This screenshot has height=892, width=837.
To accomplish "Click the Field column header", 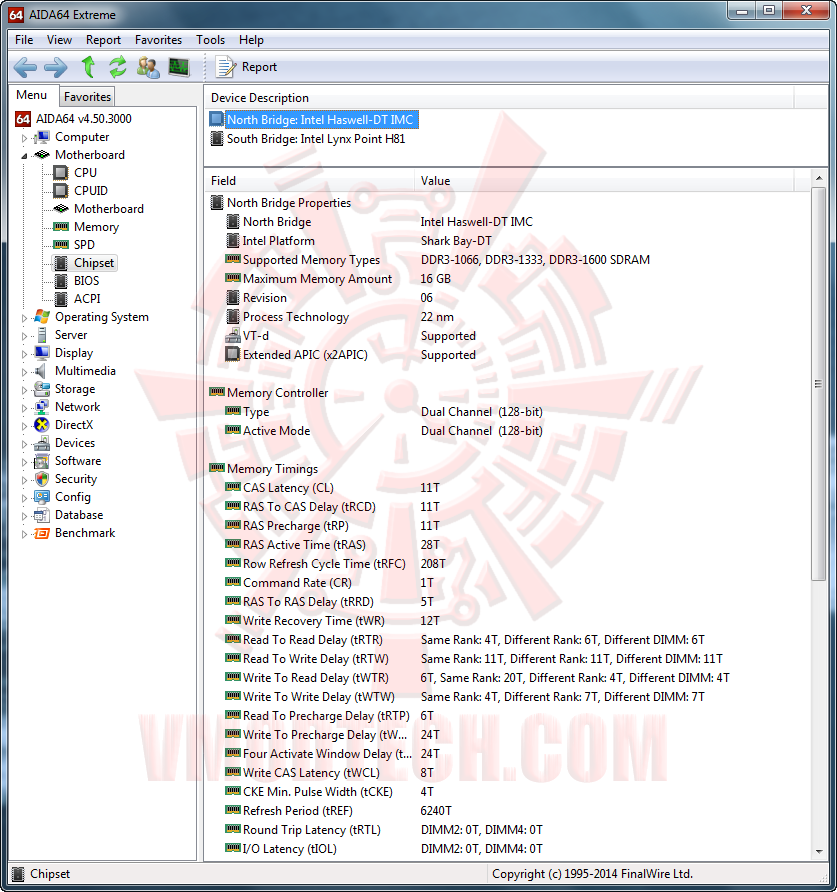I will [310, 181].
